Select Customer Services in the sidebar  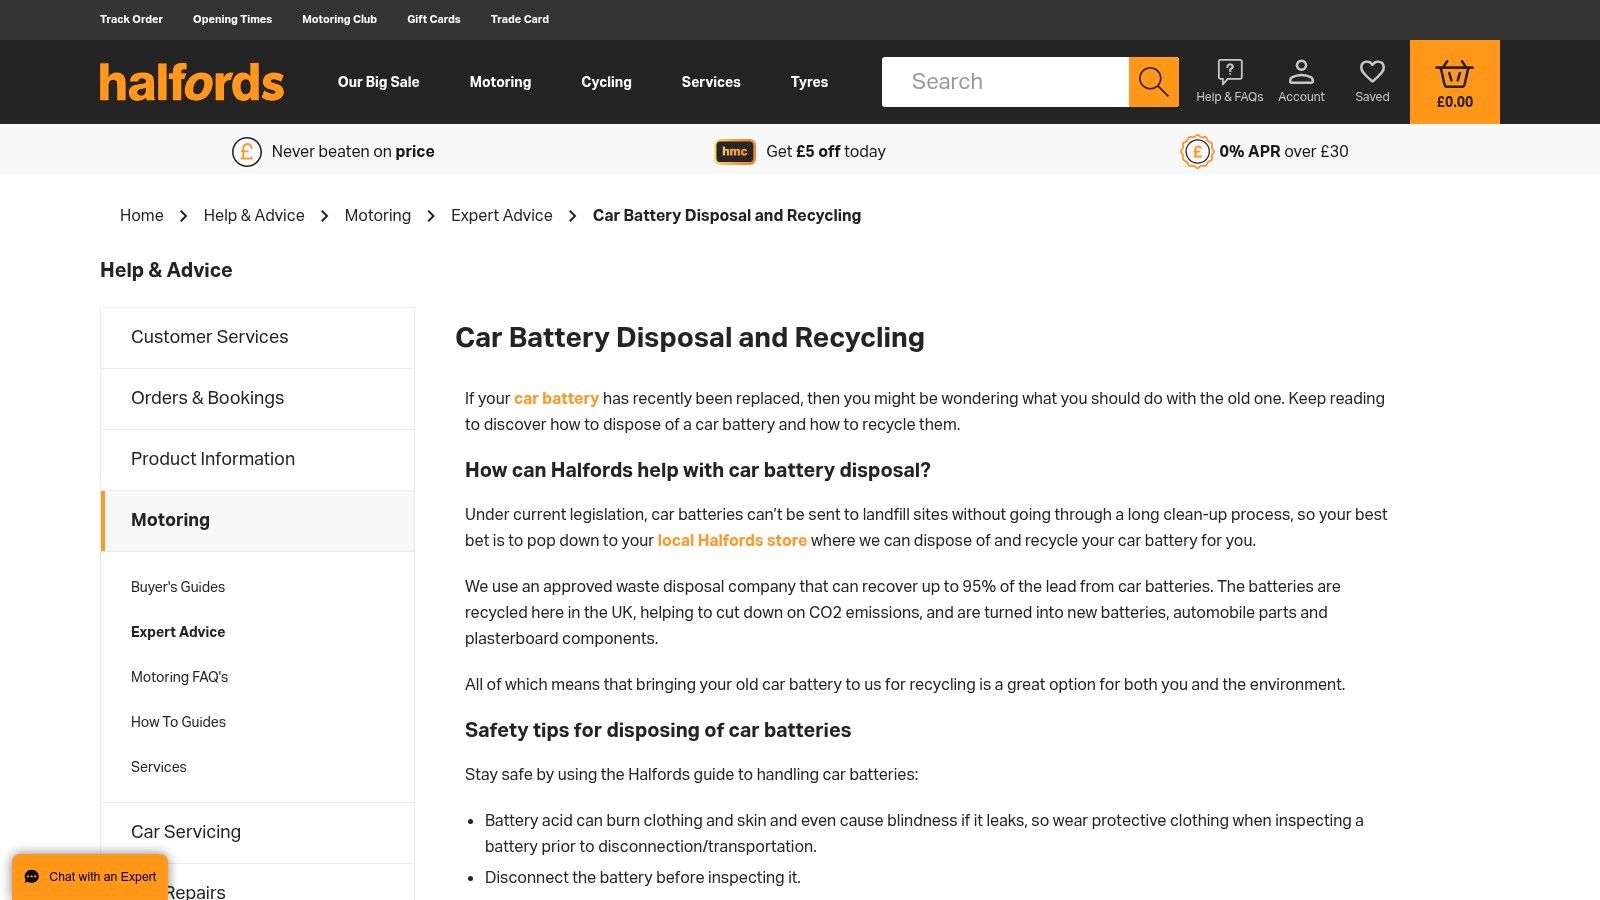click(x=209, y=337)
